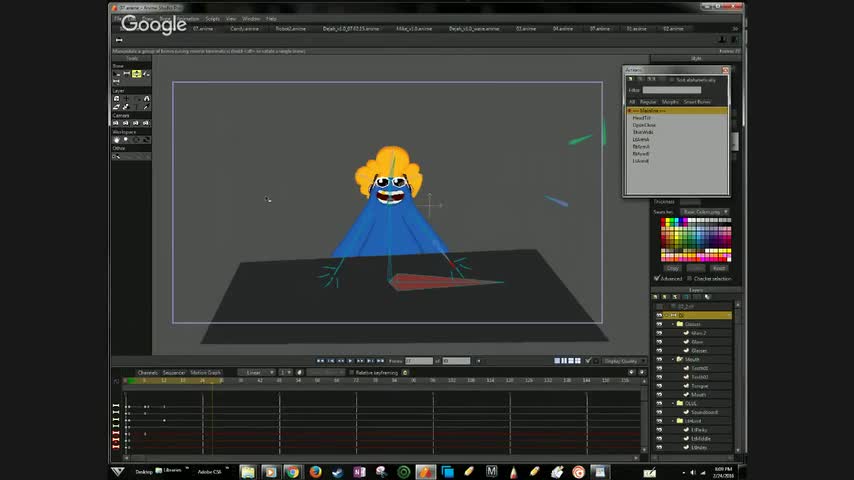Click the Play button in playback controls

click(350, 361)
